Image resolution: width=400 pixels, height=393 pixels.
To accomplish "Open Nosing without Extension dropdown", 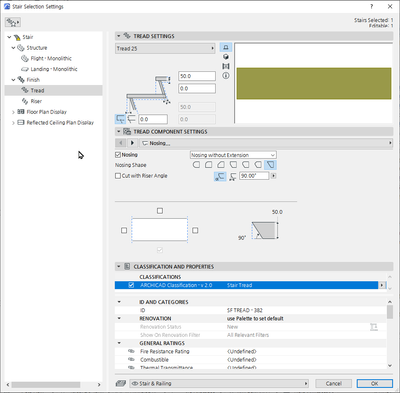I will click(x=233, y=155).
